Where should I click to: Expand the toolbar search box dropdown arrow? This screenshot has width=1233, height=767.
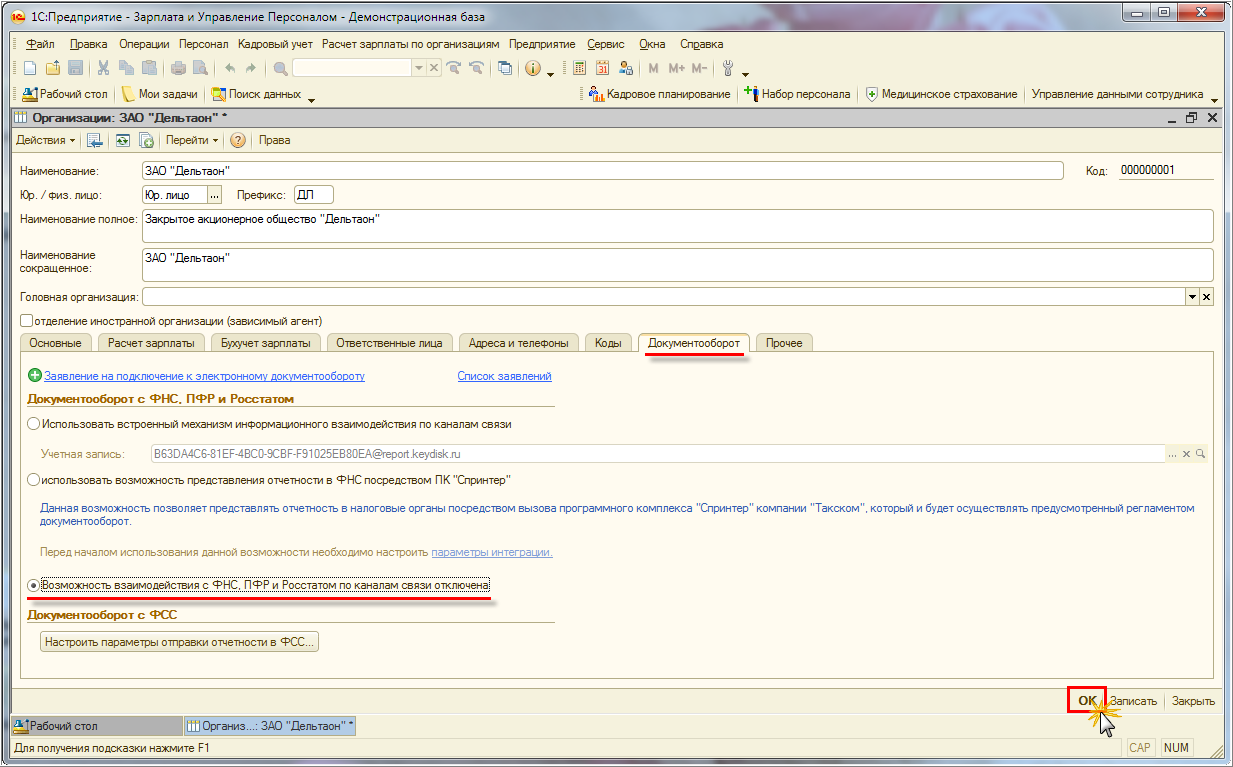(419, 68)
